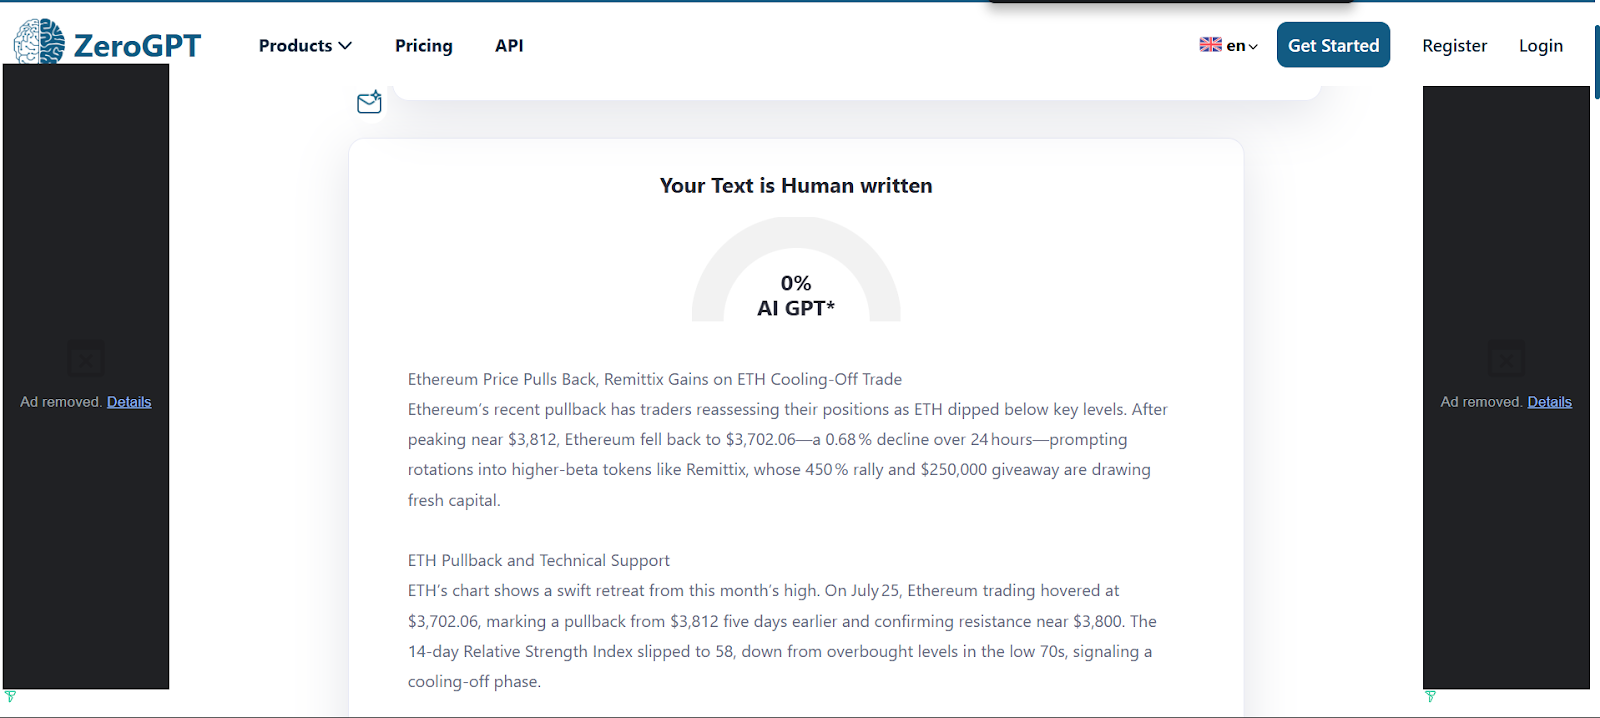Click the Get Started button

1333,45
